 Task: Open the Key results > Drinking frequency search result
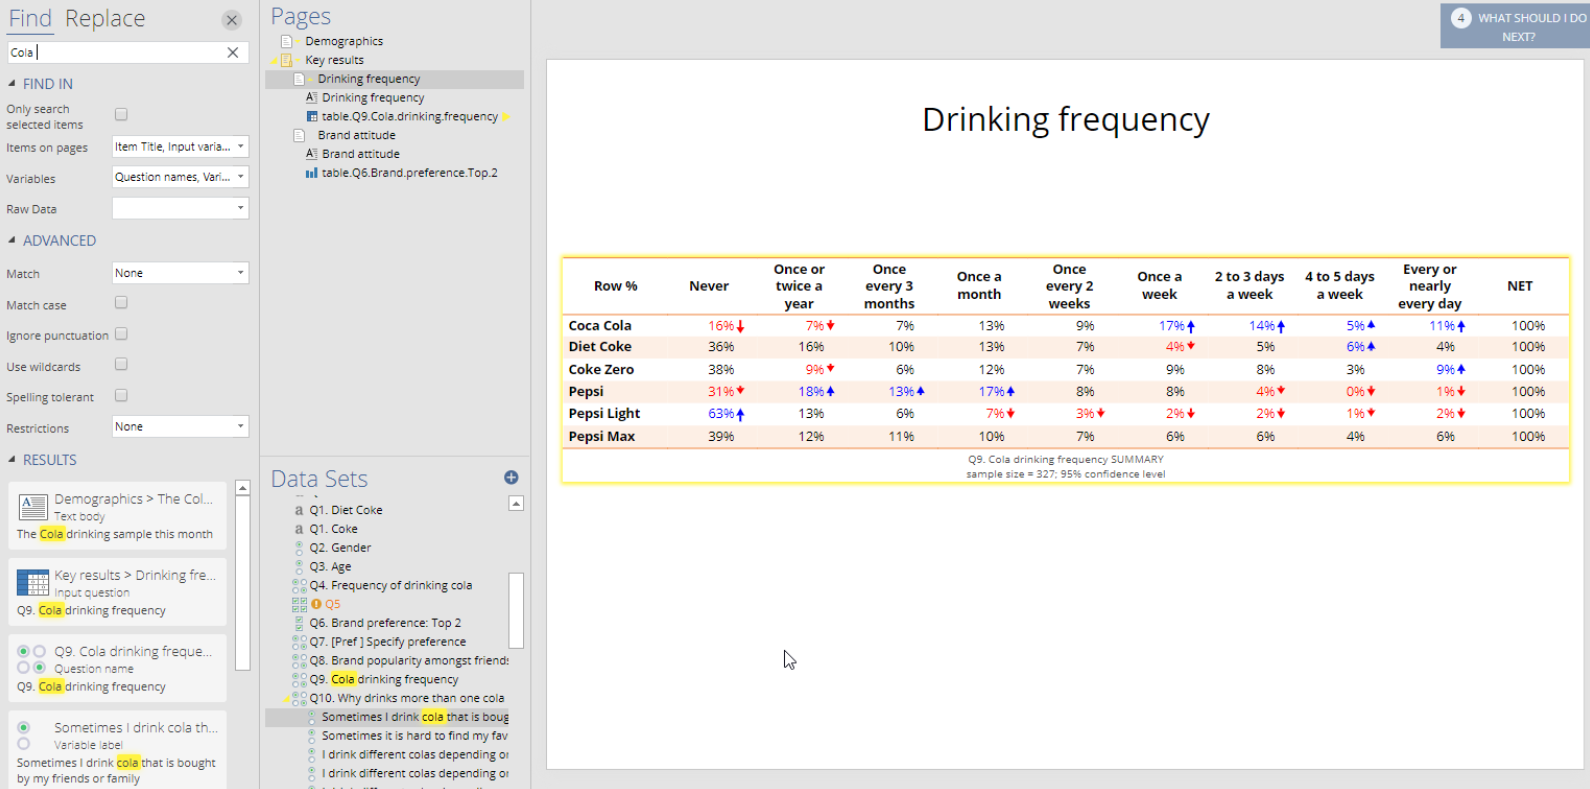(118, 592)
